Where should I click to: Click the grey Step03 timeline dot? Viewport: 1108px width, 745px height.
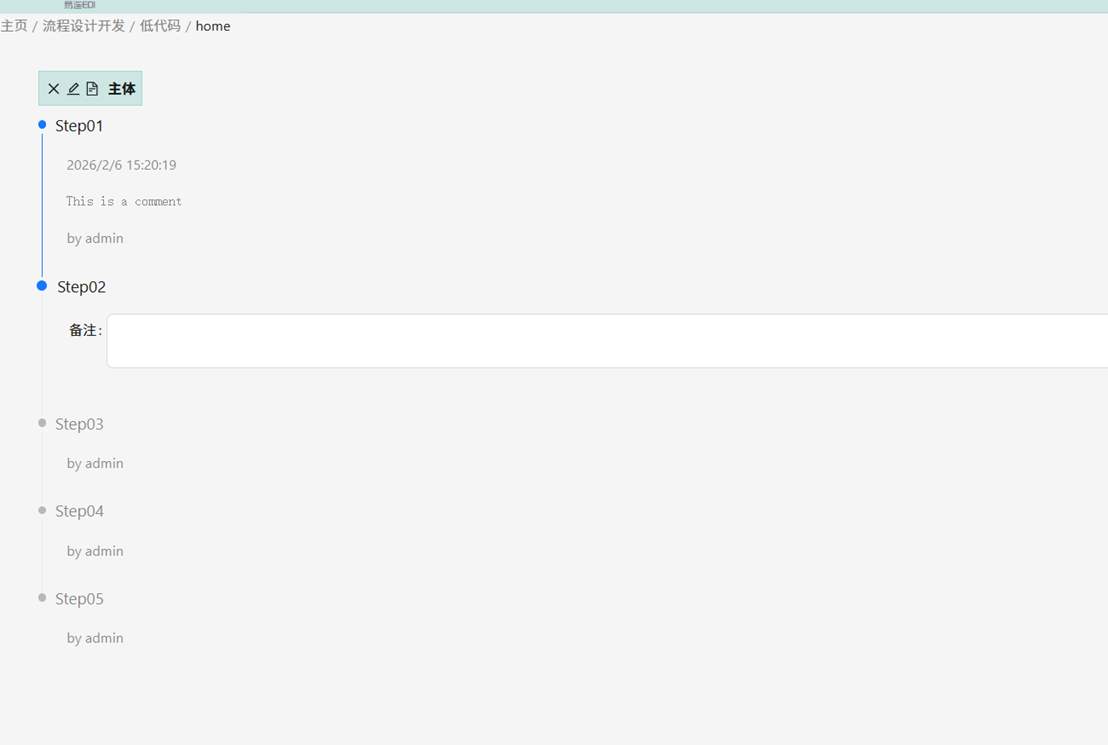click(42, 423)
